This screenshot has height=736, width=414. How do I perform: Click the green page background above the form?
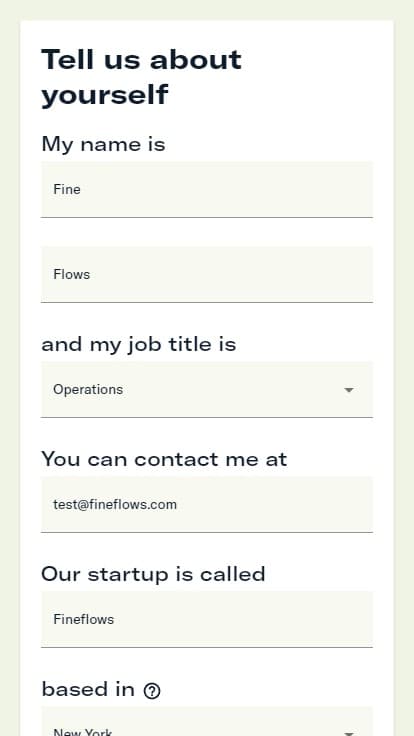click(207, 9)
